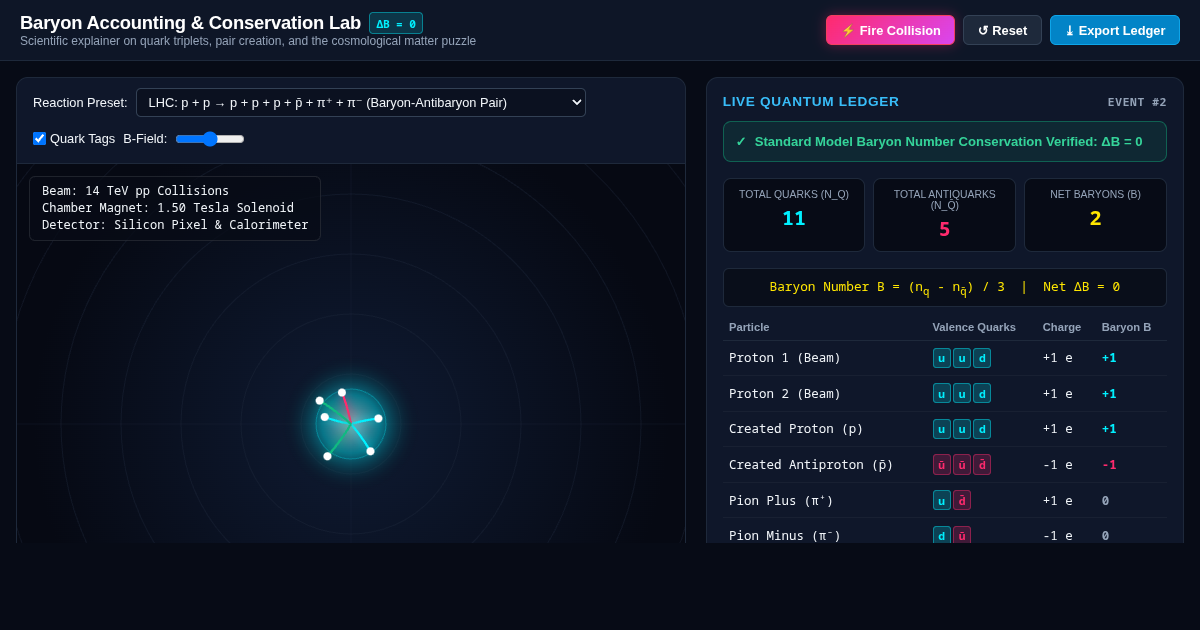Screen dimensions: 1200x630
Task: Select the Proton 2 (Beam) row label
Action: click(x=785, y=394)
